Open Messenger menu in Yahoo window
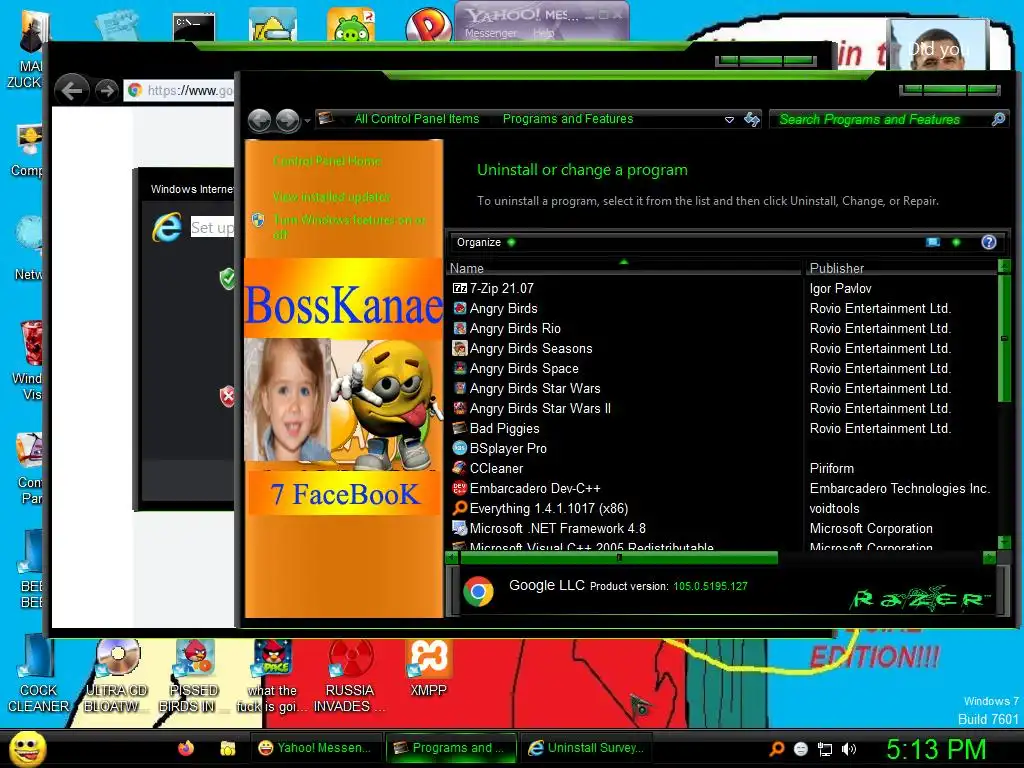Image resolution: width=1024 pixels, height=768 pixels. click(490, 33)
